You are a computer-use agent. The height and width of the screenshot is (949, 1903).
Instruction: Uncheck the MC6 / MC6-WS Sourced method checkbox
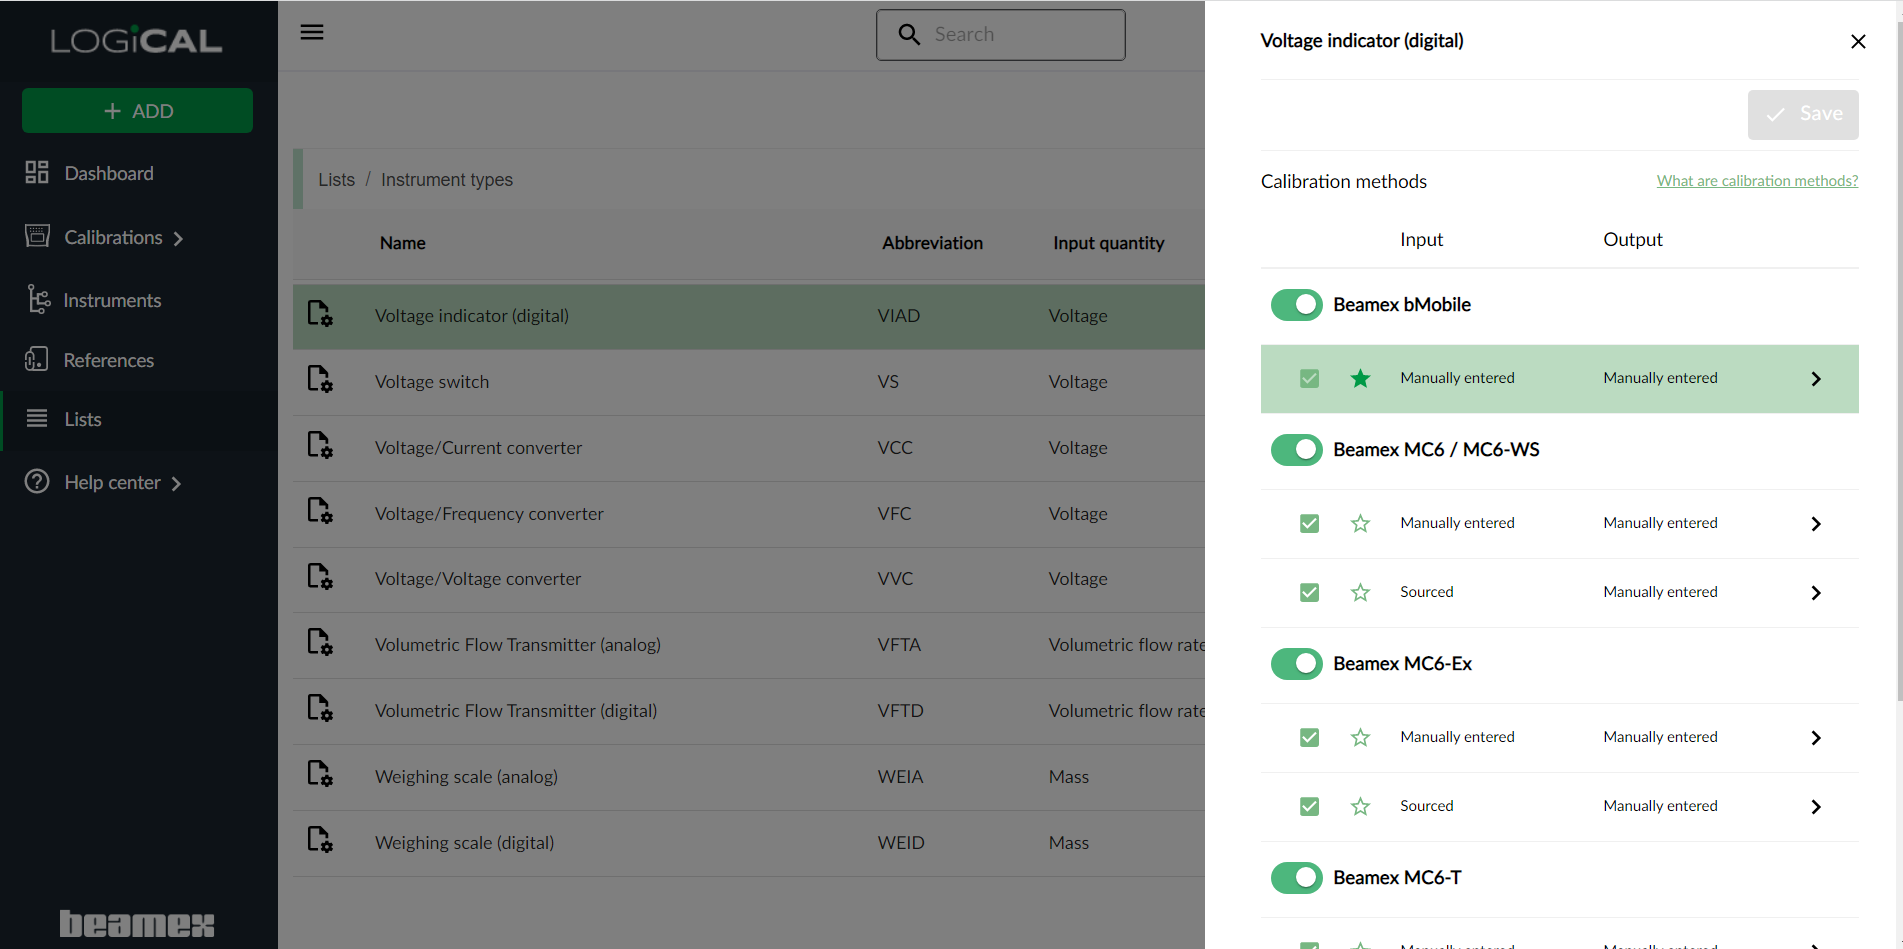(1309, 593)
